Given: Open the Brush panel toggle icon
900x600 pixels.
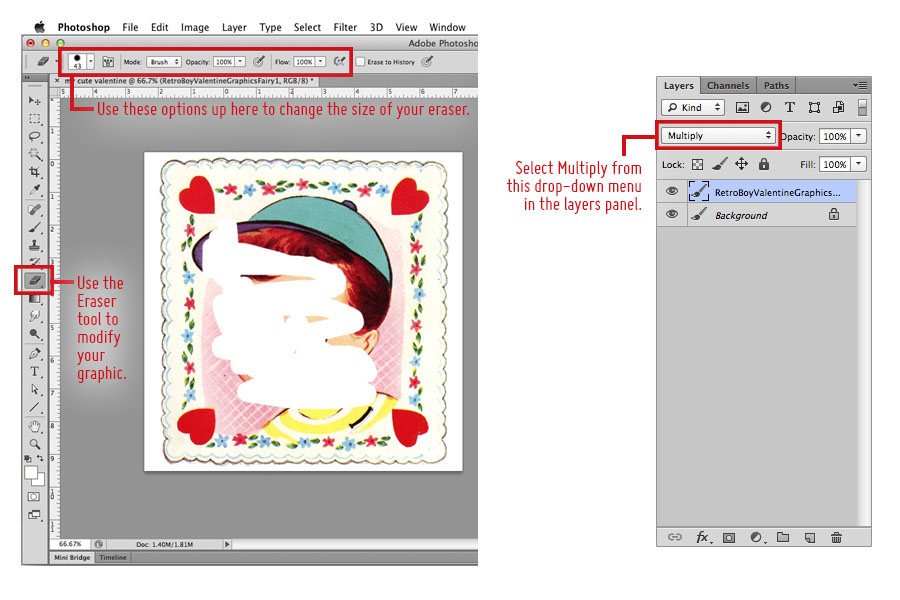Looking at the screenshot, I should (108, 61).
